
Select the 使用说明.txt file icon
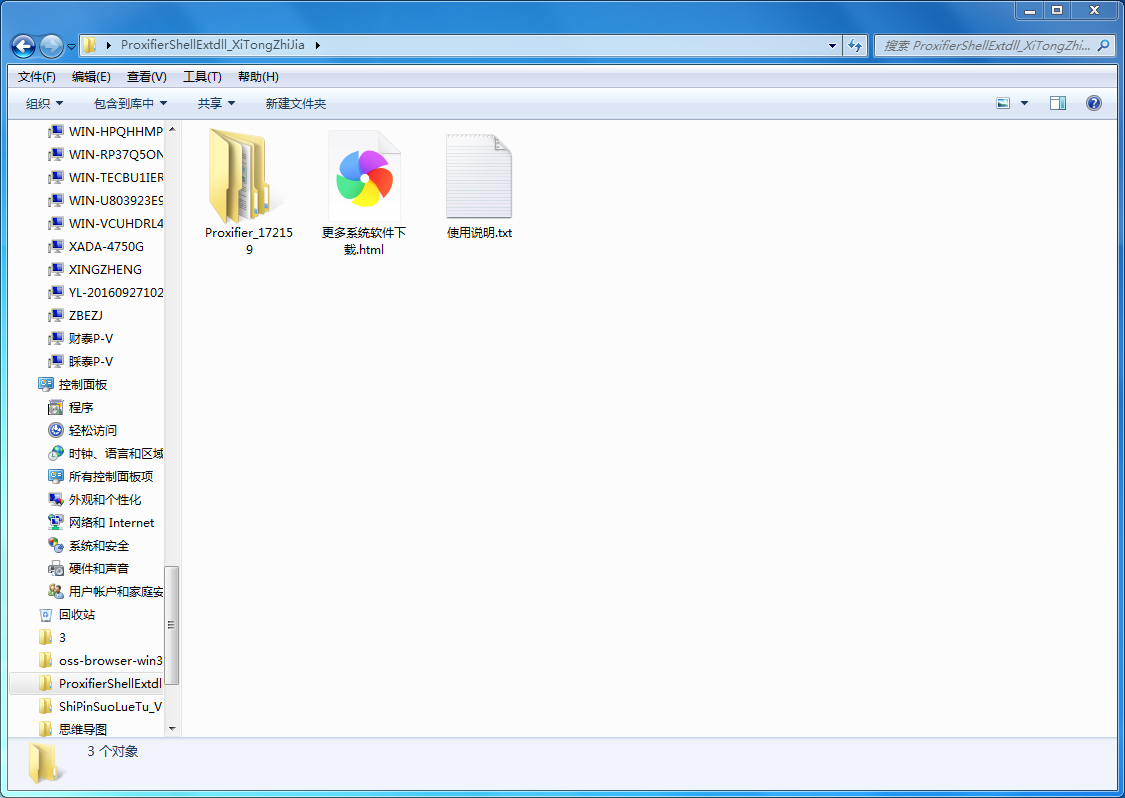pos(479,176)
